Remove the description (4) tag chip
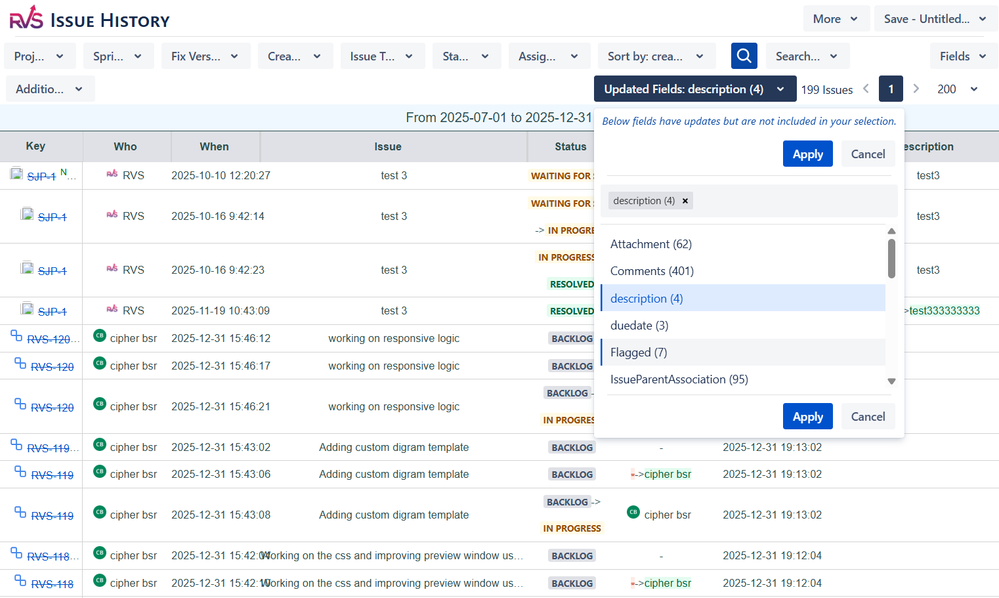 685,201
